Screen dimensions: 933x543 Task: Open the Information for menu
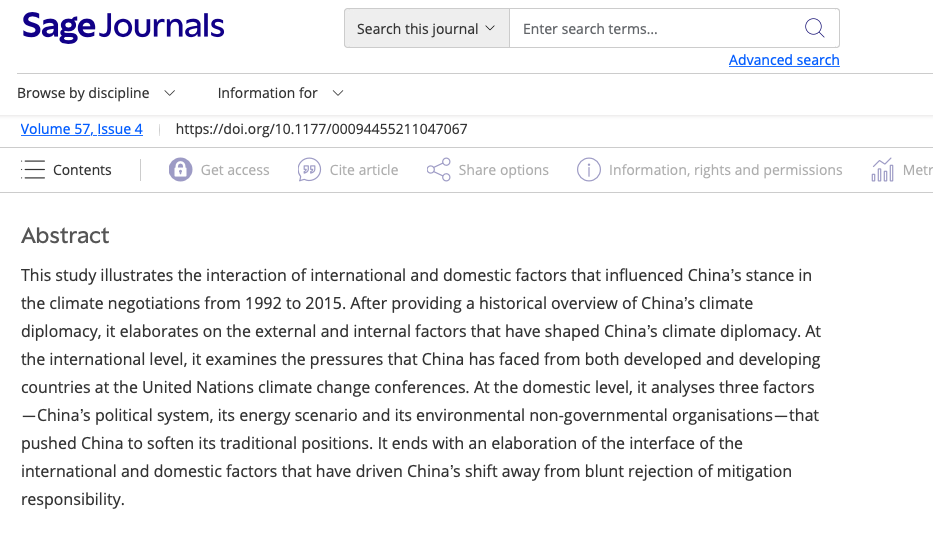[281, 93]
